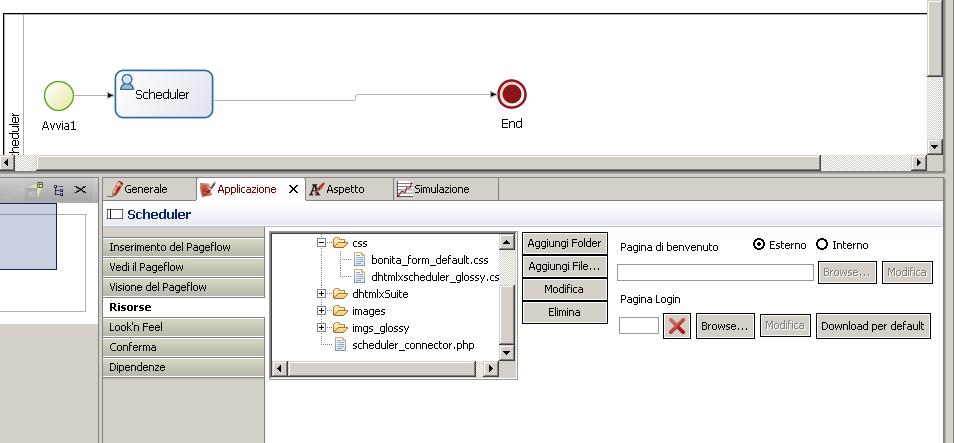Click the End label text
Image resolution: width=954 pixels, height=443 pixels.
point(512,124)
